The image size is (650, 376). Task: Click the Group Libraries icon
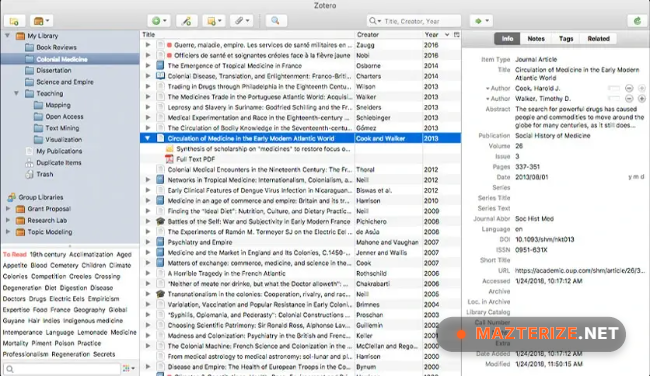click(x=12, y=197)
